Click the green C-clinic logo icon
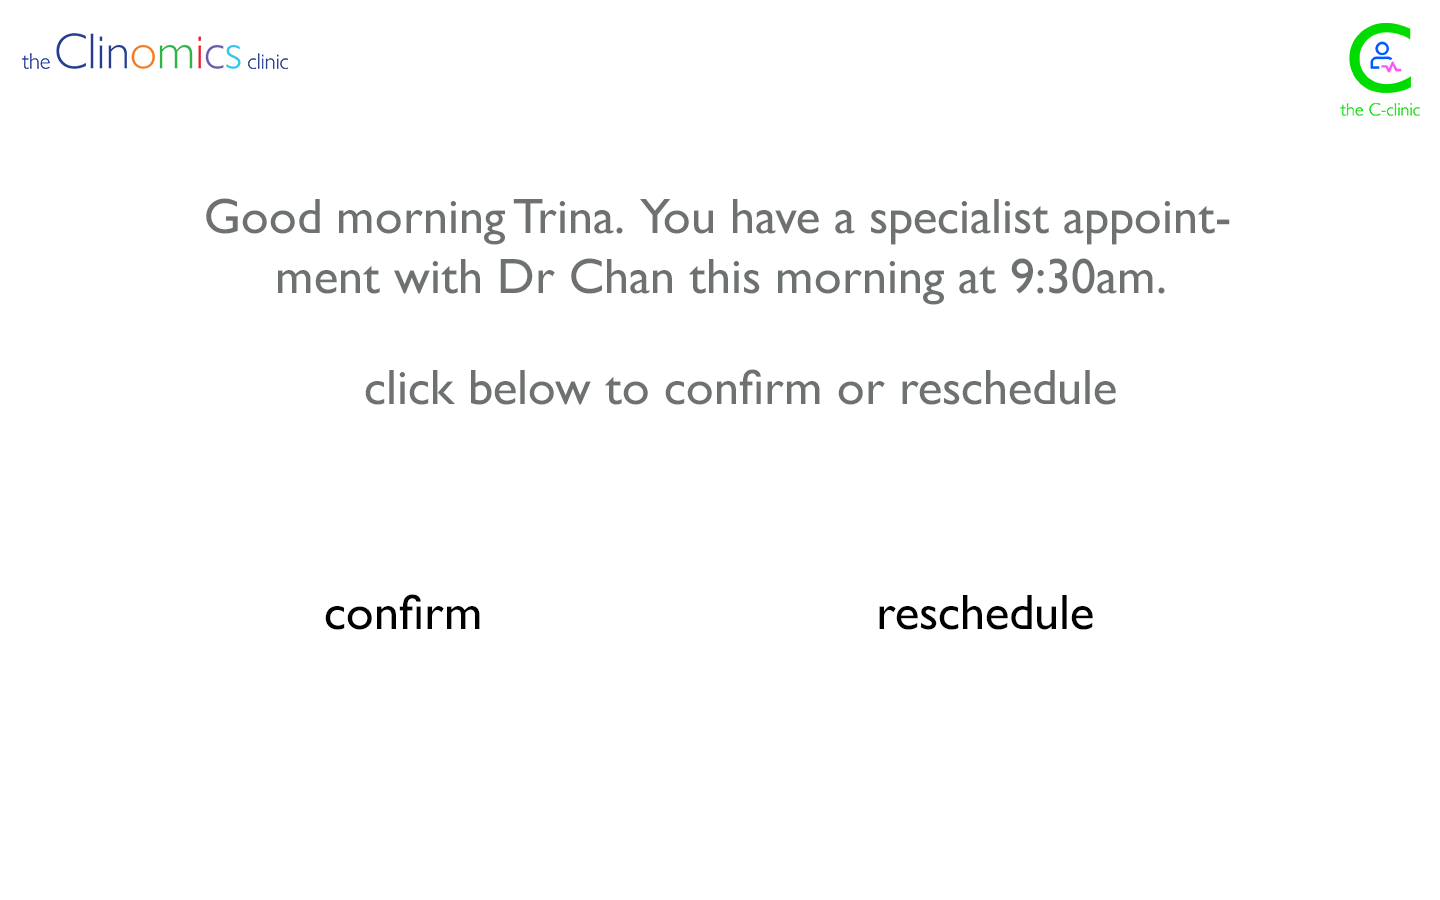 pyautogui.click(x=1379, y=58)
